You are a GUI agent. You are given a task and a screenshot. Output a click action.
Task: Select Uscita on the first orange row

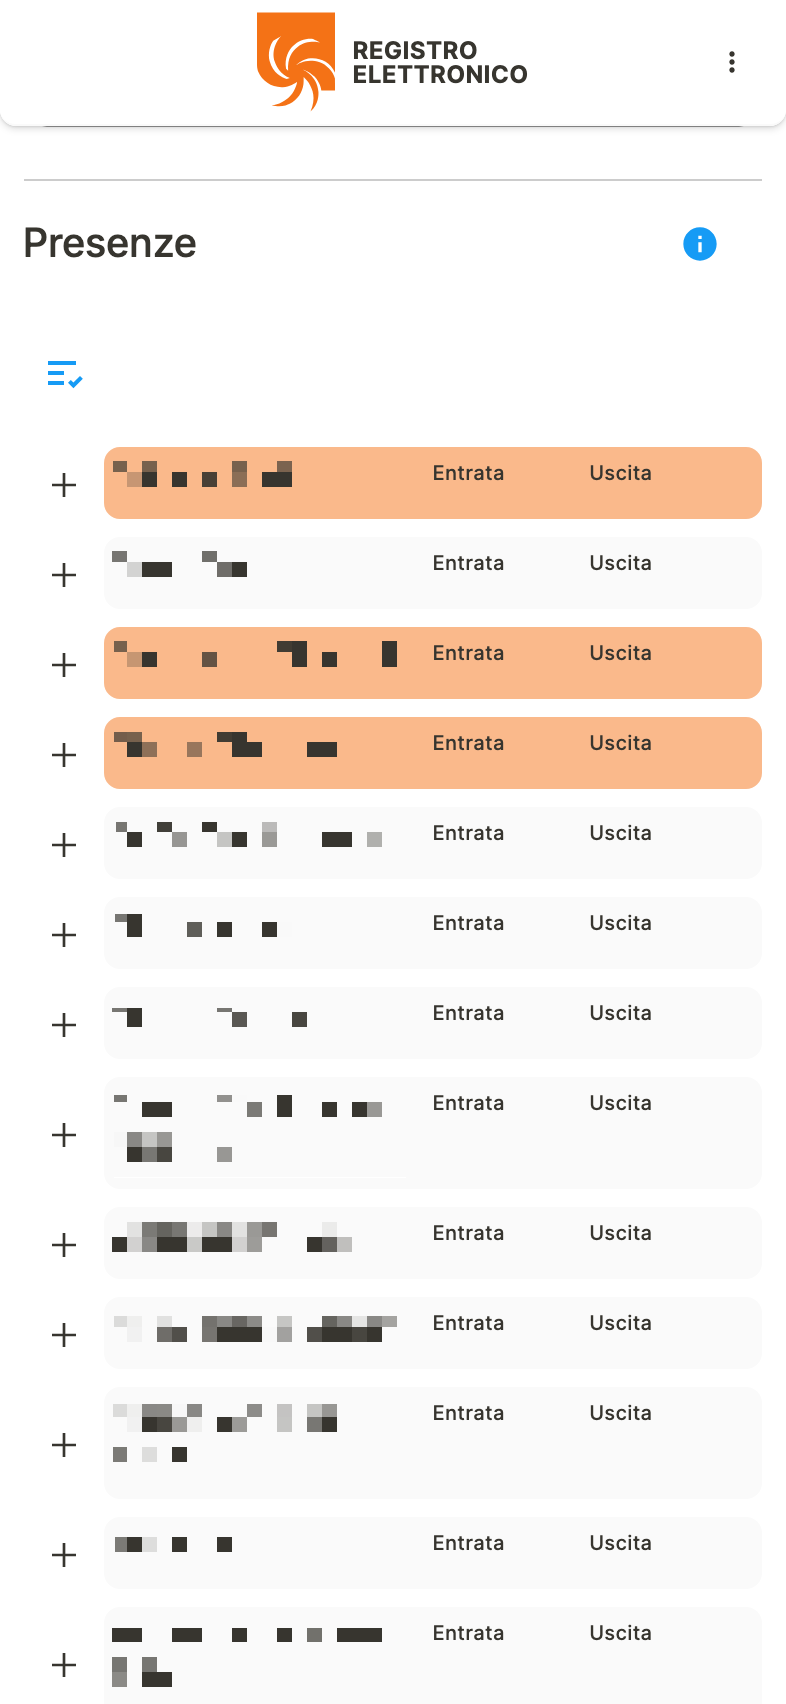620,473
